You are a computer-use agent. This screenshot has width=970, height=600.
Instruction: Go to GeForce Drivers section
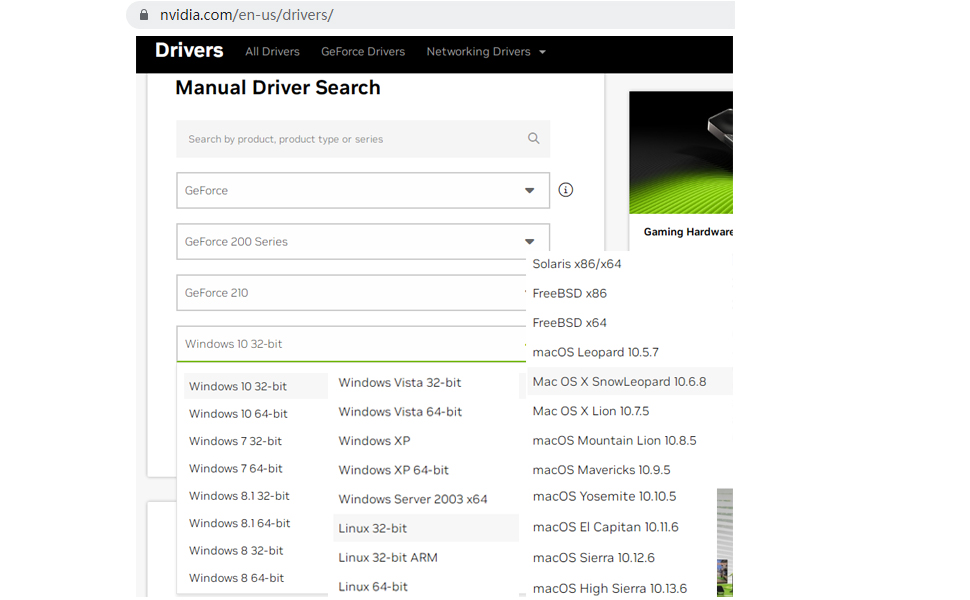pos(363,52)
